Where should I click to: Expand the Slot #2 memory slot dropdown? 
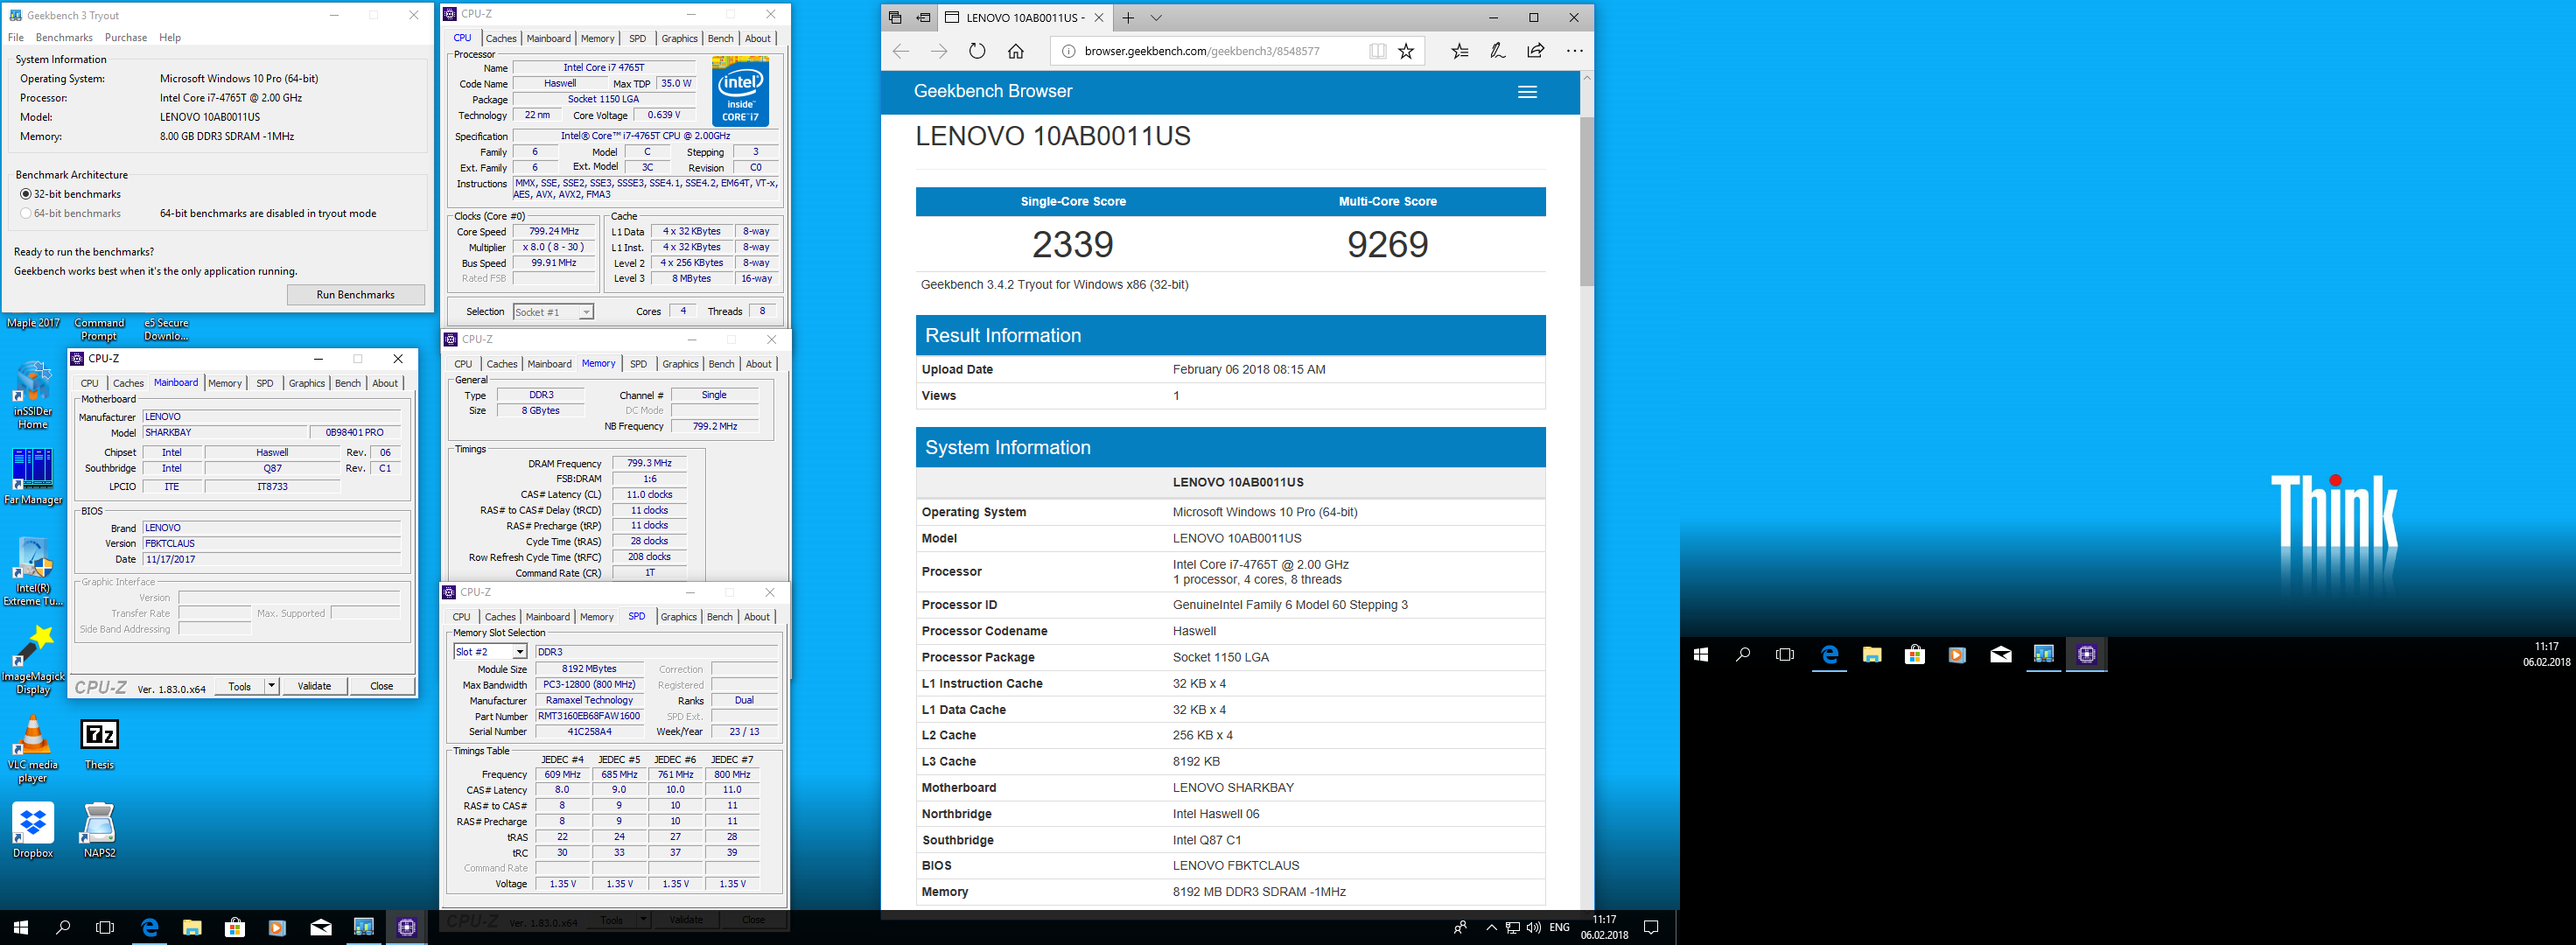[x=520, y=652]
